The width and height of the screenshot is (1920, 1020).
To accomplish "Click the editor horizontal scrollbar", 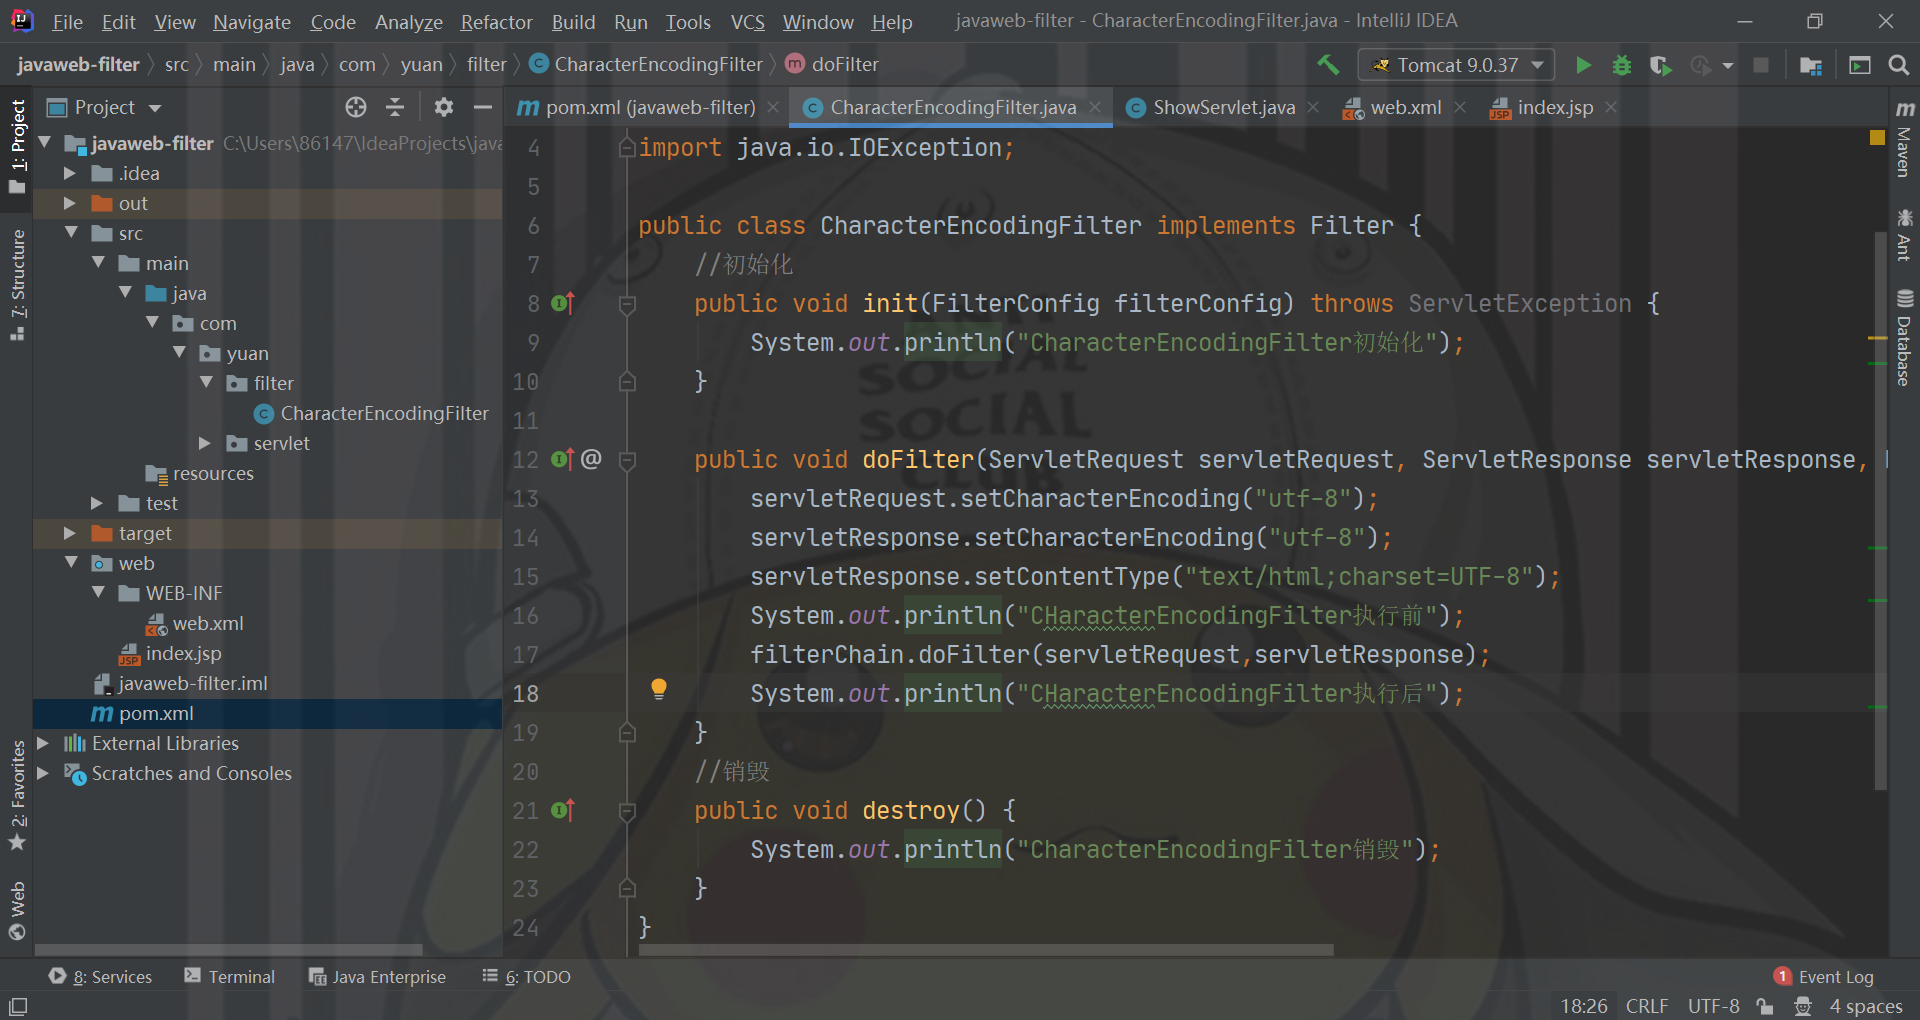I will click(985, 950).
